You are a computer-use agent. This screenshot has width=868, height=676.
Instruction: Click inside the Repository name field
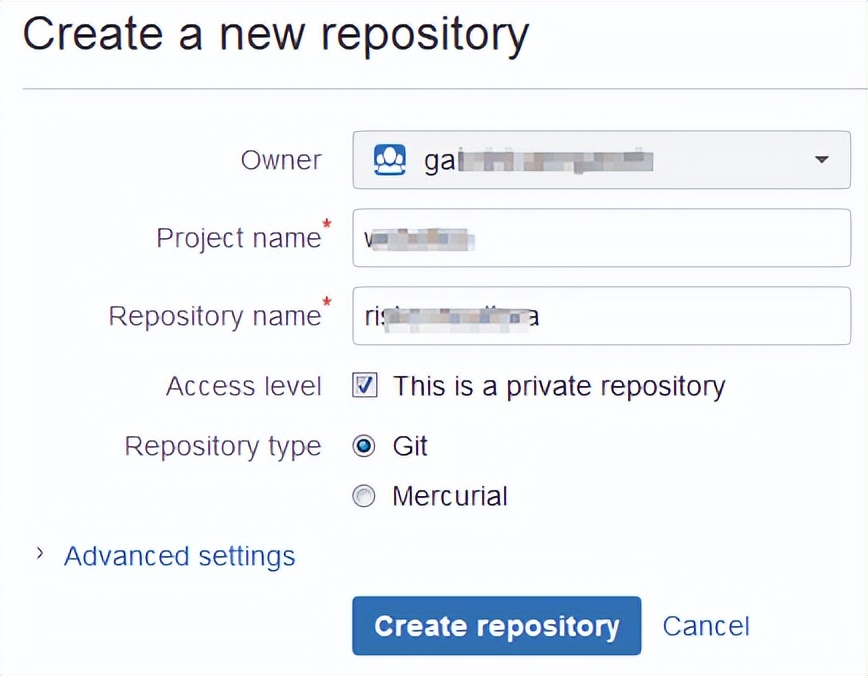click(600, 316)
